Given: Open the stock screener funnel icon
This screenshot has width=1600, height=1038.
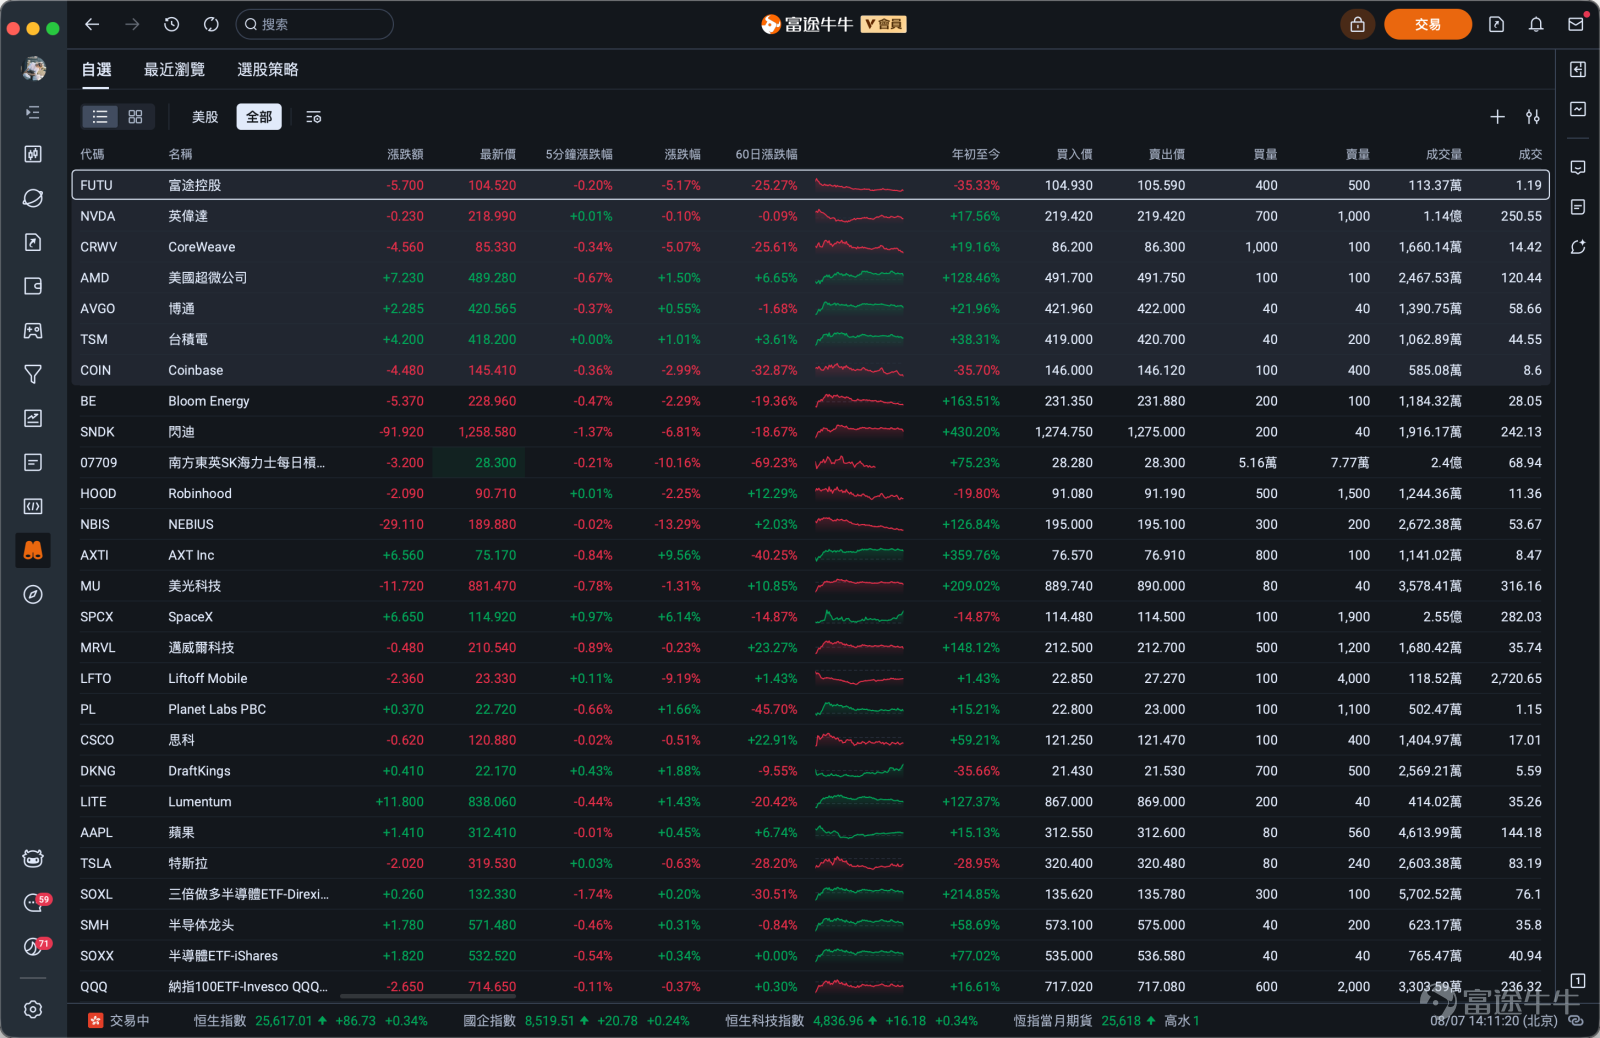Looking at the screenshot, I should [x=33, y=374].
